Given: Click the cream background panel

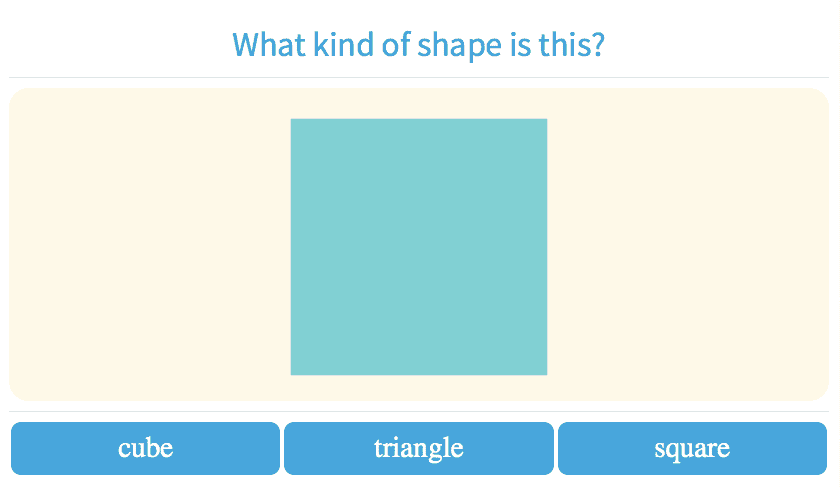Looking at the screenshot, I should coord(150,245).
